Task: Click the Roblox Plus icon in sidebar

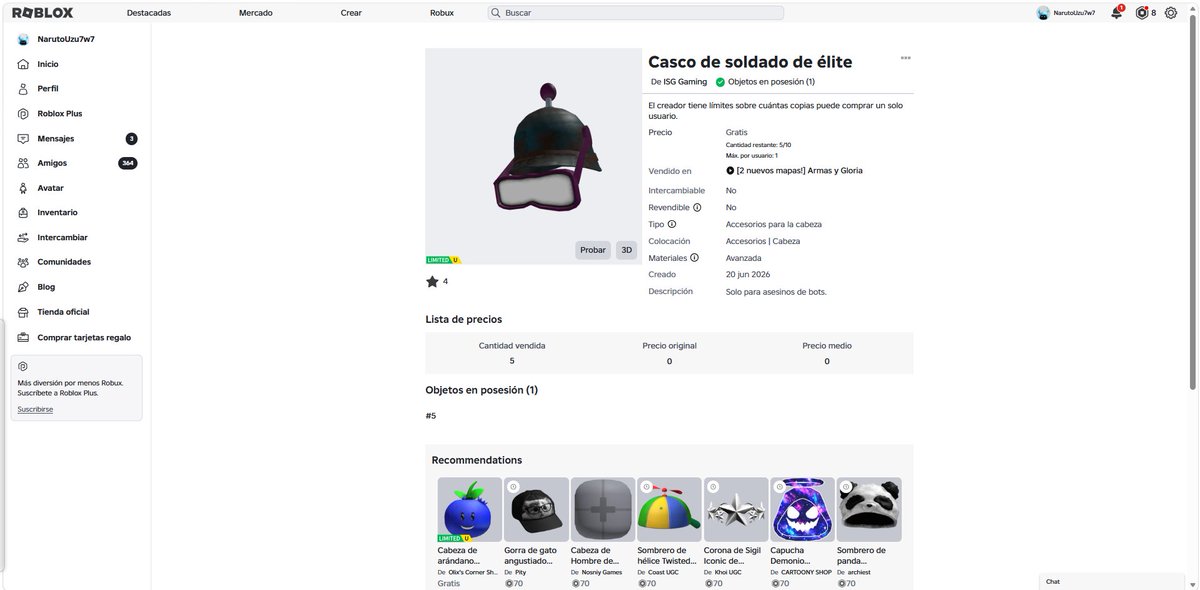Action: point(23,114)
